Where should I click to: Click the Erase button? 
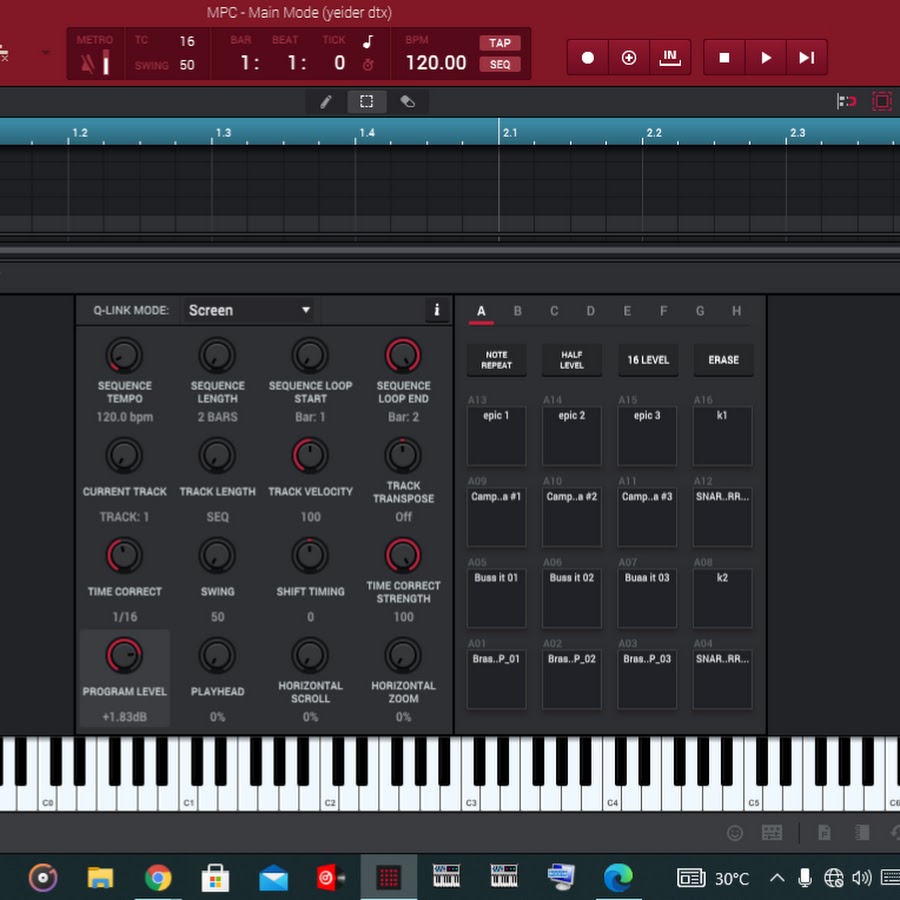pyautogui.click(x=723, y=360)
